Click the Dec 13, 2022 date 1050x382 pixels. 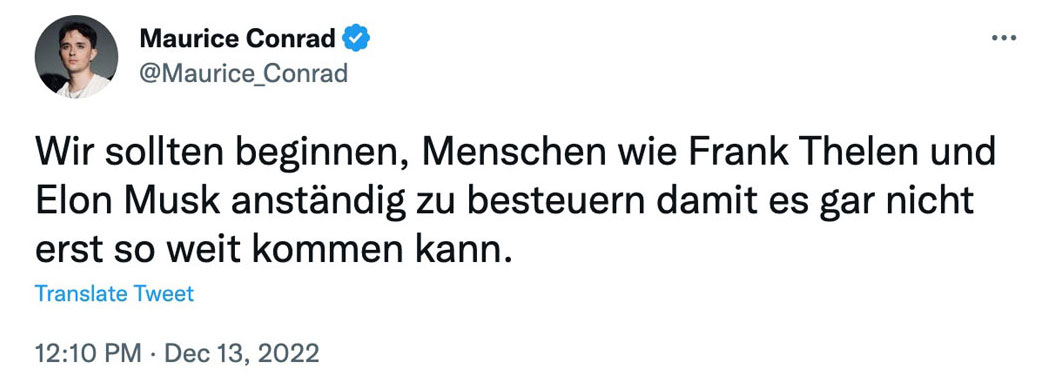[x=242, y=353]
